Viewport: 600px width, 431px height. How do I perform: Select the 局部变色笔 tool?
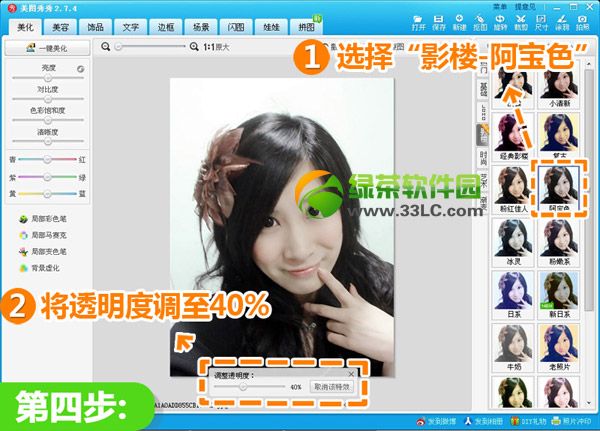(43, 251)
